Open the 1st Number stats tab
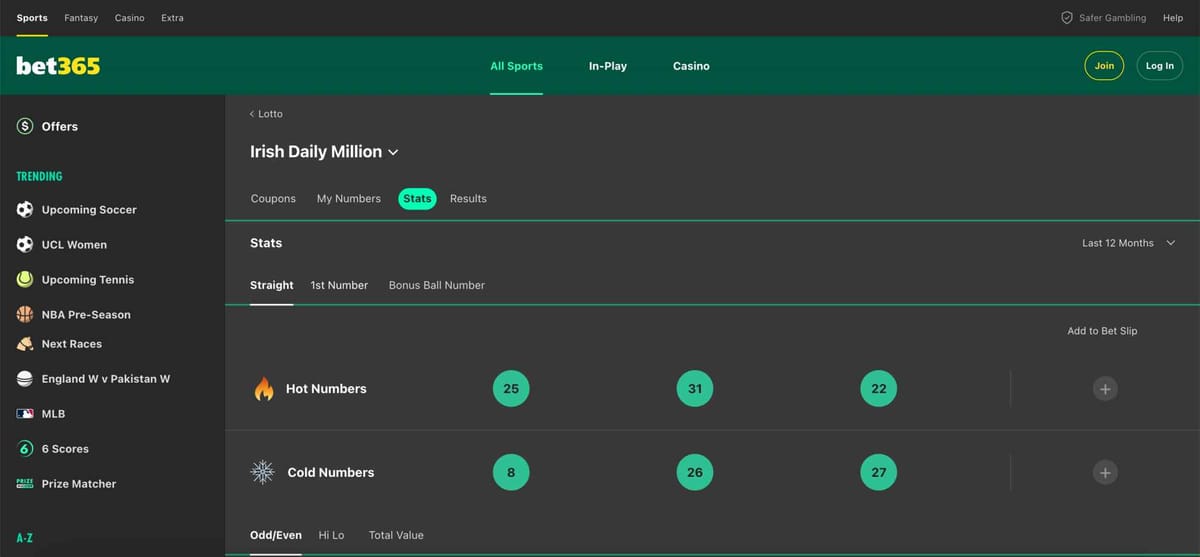 339,285
